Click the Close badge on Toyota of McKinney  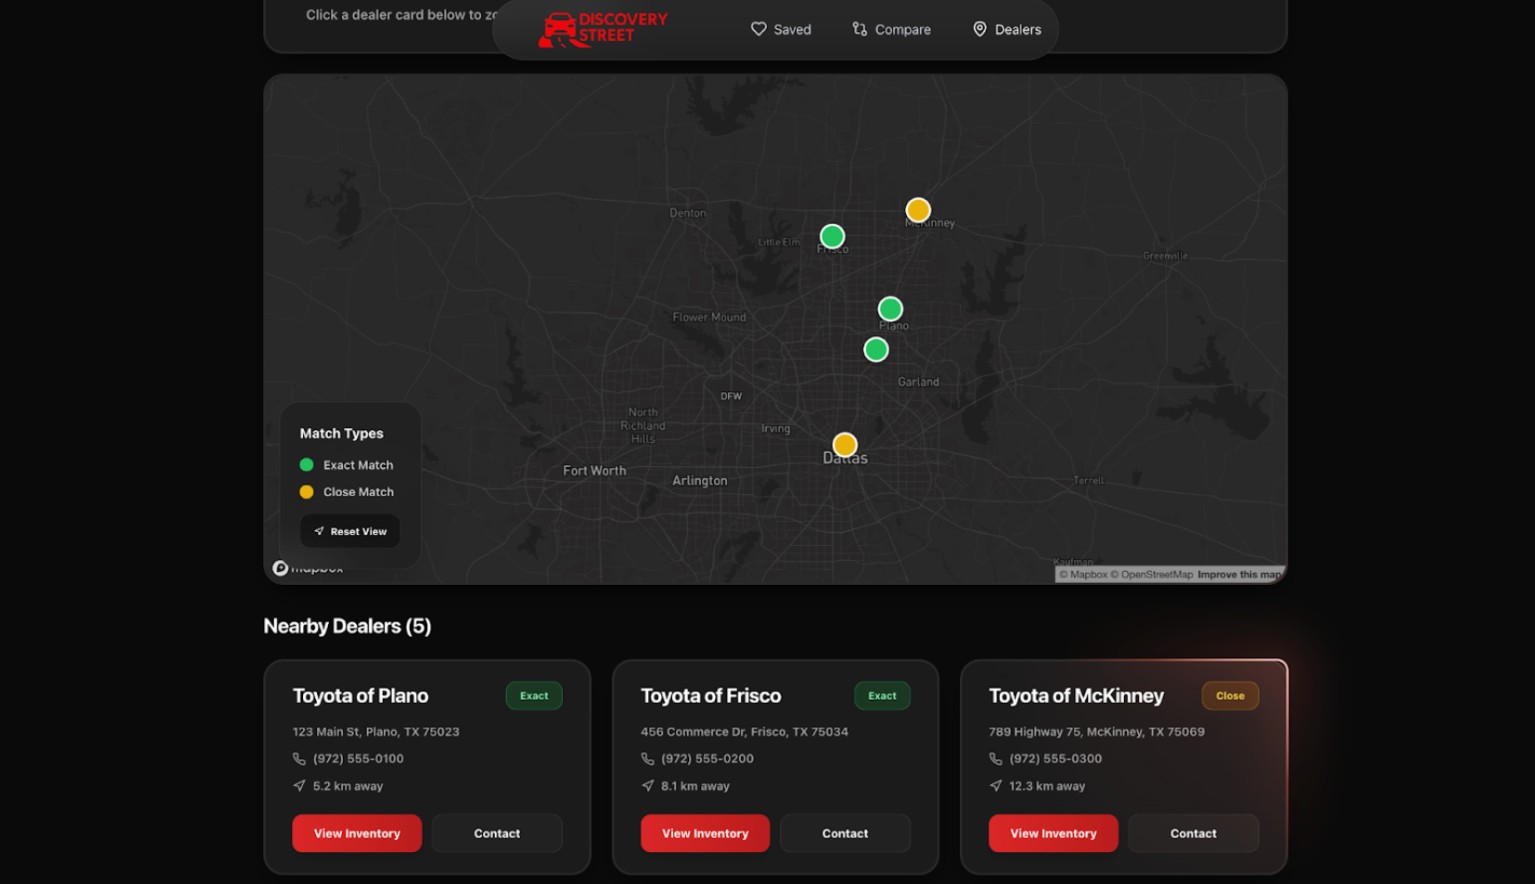click(1230, 696)
